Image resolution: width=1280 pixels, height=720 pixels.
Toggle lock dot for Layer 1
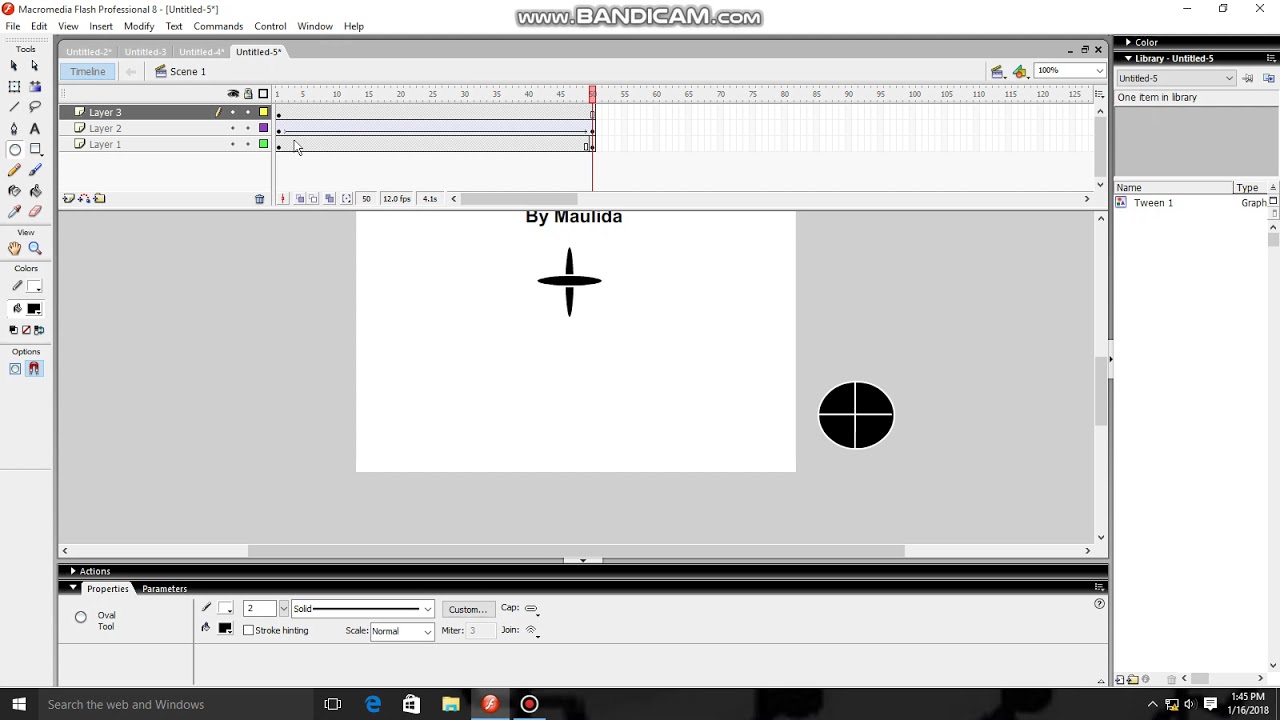click(x=248, y=144)
